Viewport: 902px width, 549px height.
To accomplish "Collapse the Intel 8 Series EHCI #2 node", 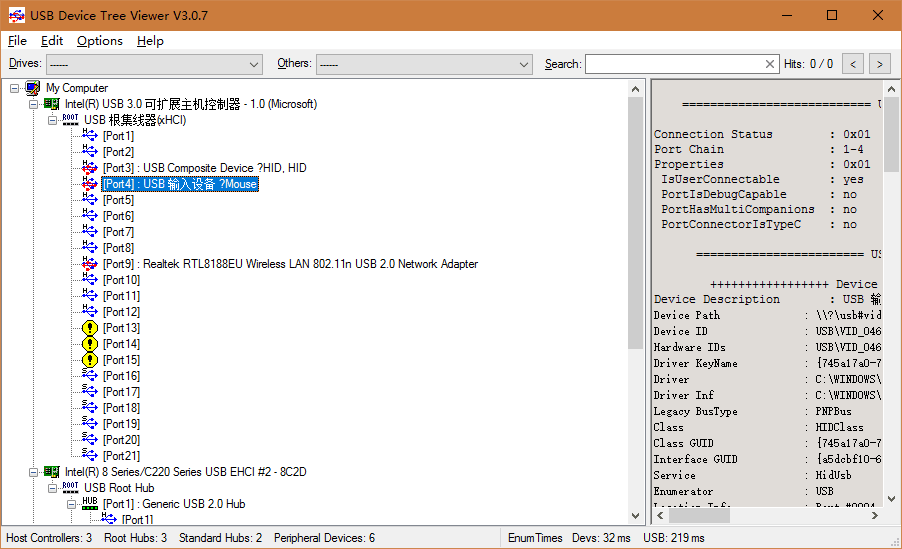I will point(33,472).
